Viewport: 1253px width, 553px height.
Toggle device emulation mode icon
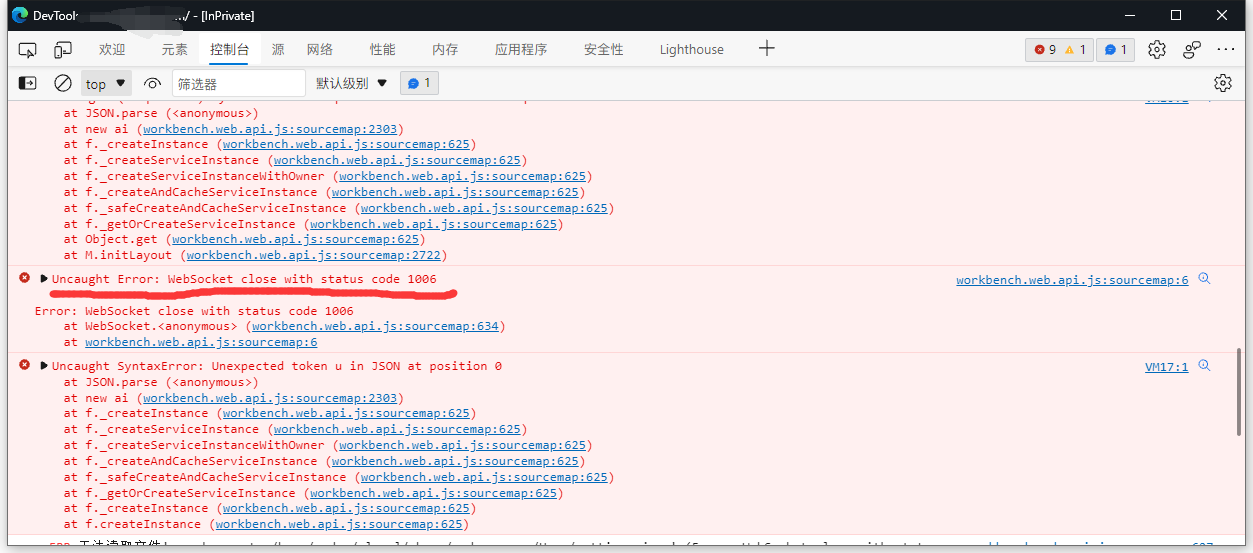[x=63, y=49]
